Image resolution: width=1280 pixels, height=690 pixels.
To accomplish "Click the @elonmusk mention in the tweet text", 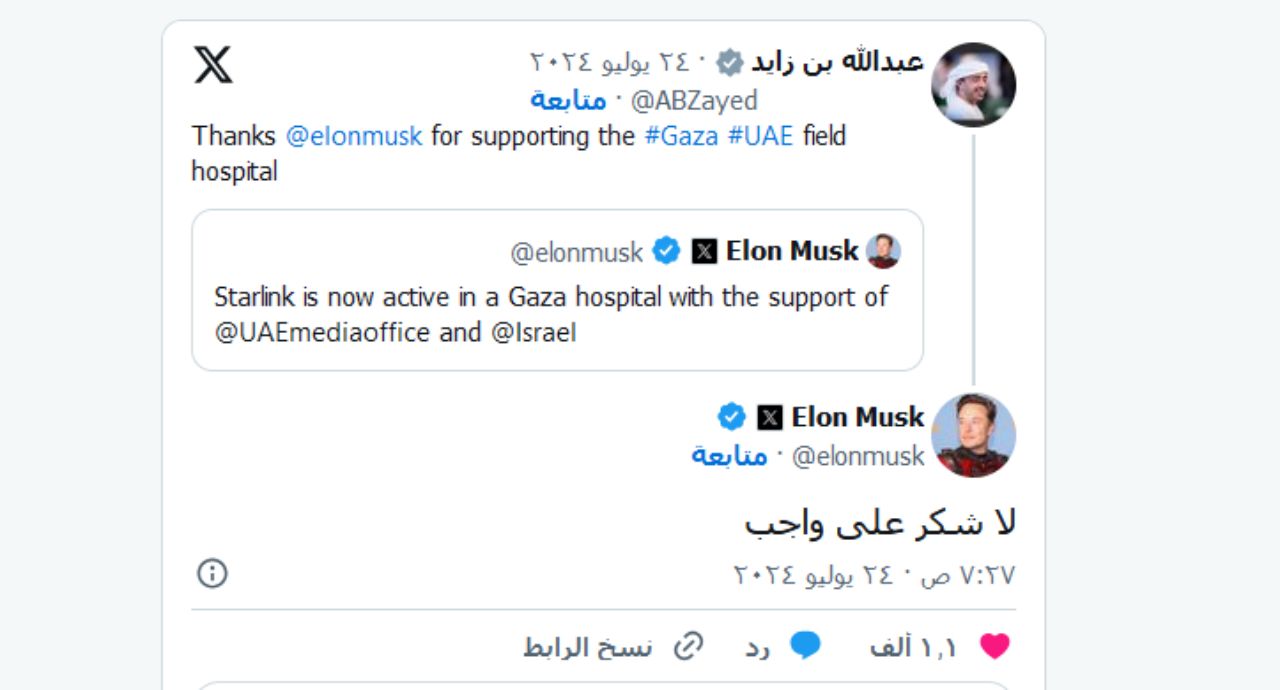I will click(x=352, y=136).
